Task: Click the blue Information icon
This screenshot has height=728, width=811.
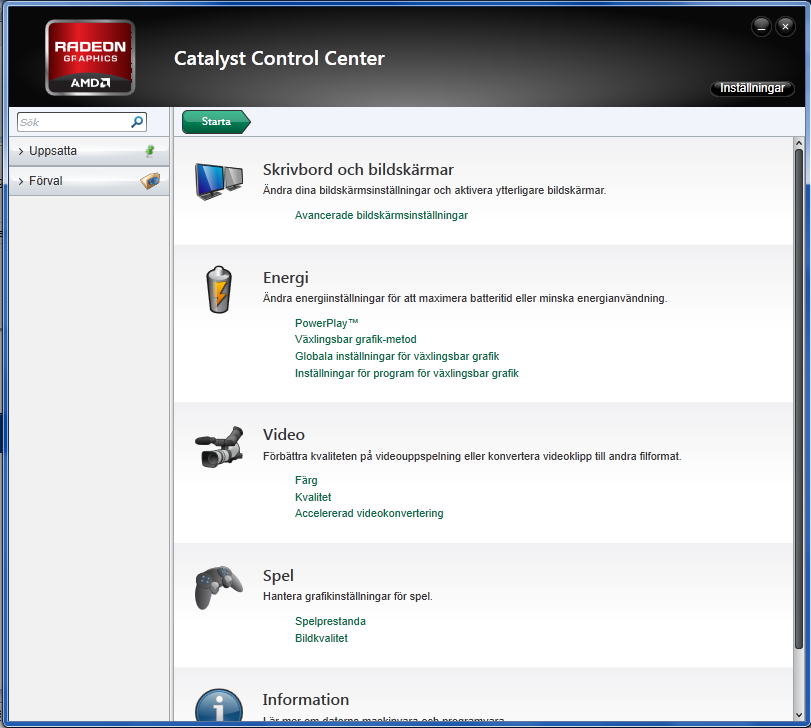Action: pyautogui.click(x=218, y=708)
